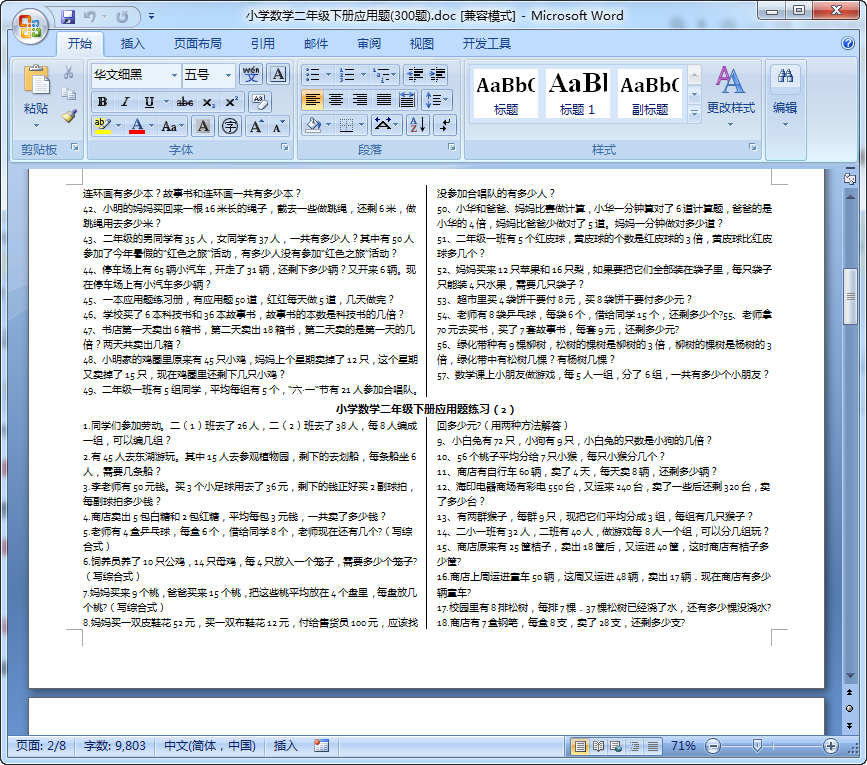Open Word Help question mark
Viewport: 867px width, 765px height.
point(848,43)
